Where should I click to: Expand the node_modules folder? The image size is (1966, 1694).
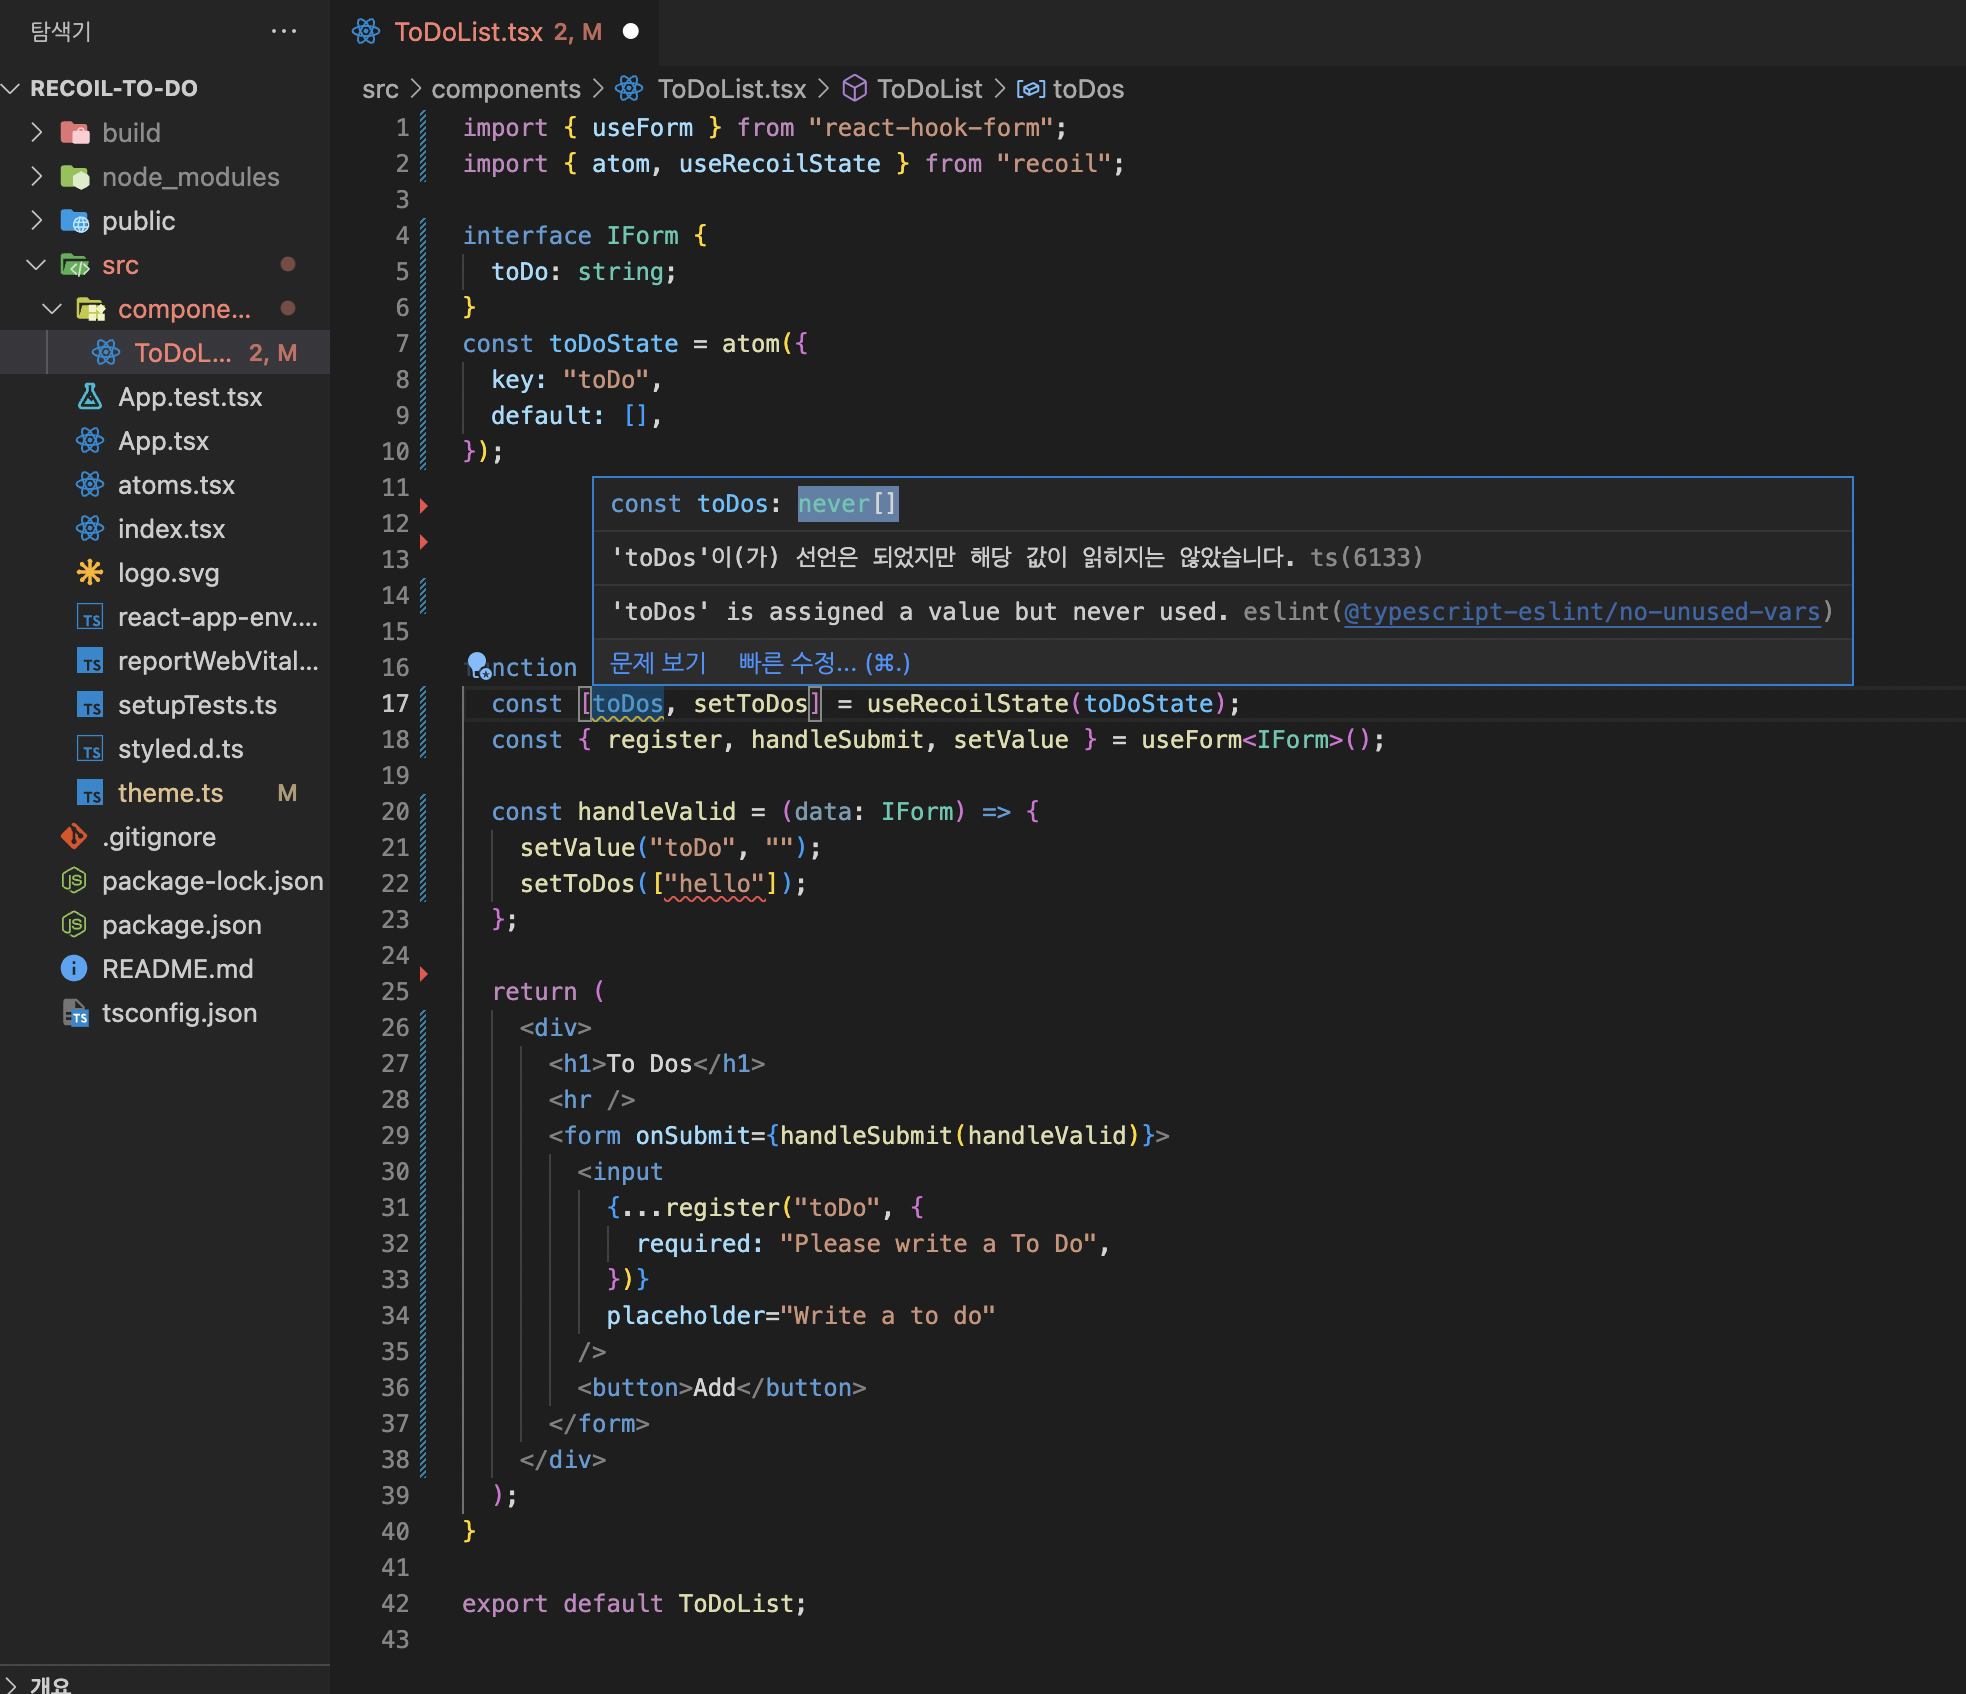37,177
